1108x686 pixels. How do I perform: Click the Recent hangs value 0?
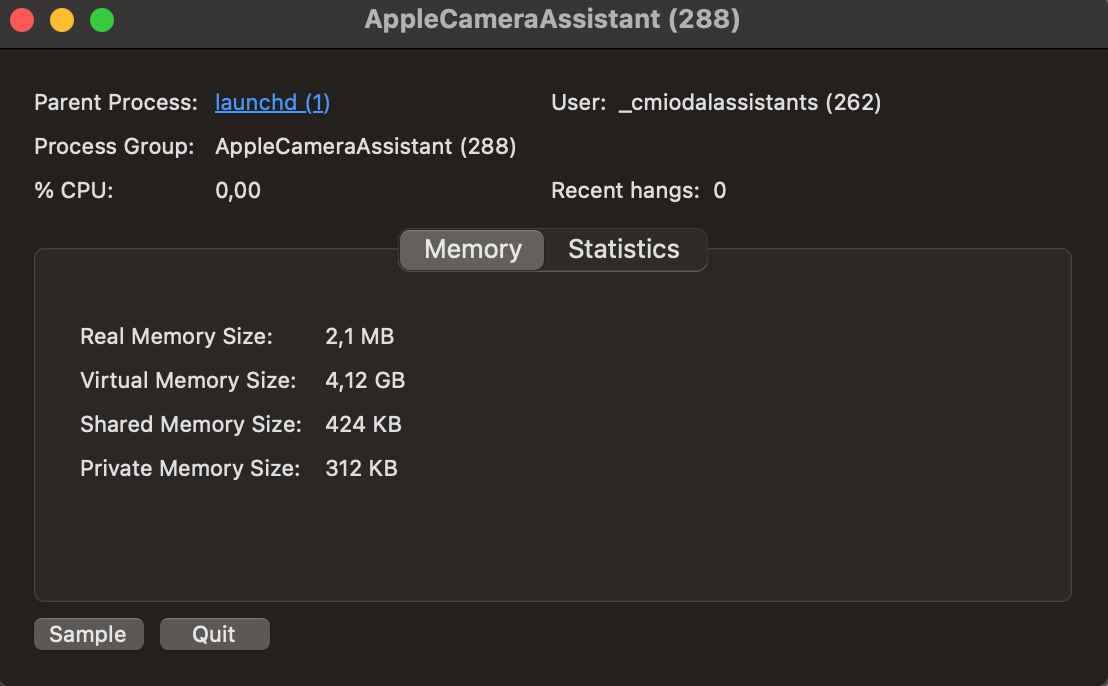pos(719,191)
